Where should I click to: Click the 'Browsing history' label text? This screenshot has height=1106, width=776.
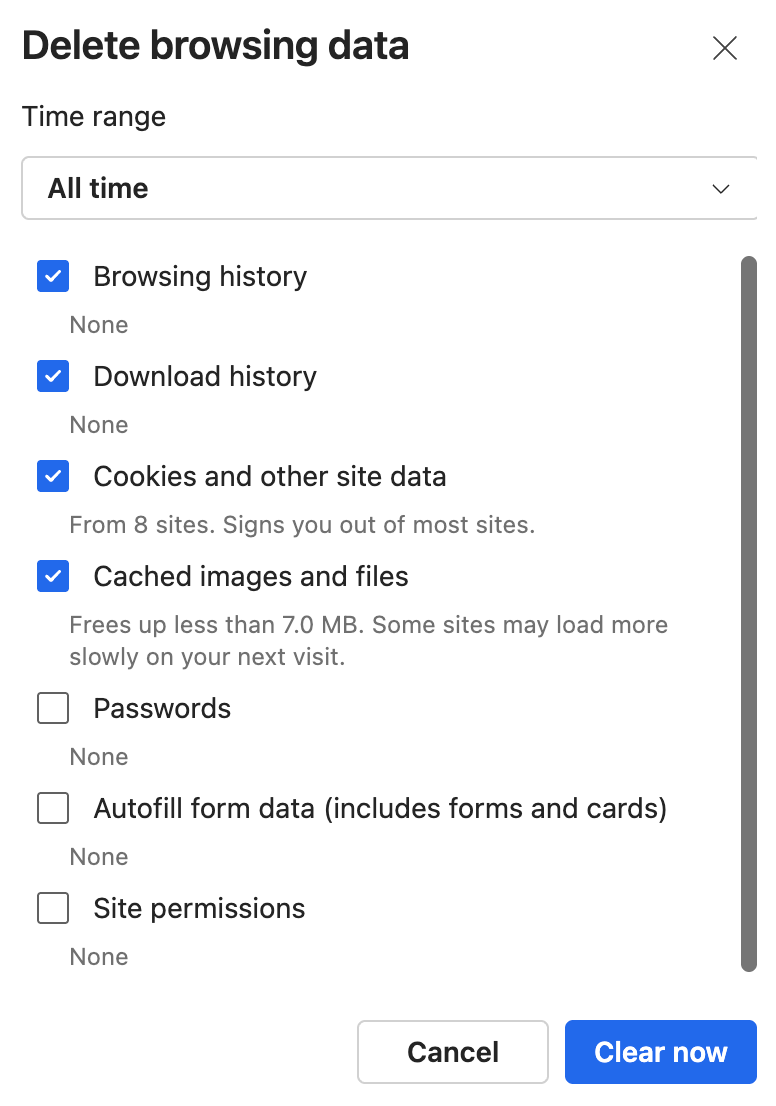(x=200, y=276)
